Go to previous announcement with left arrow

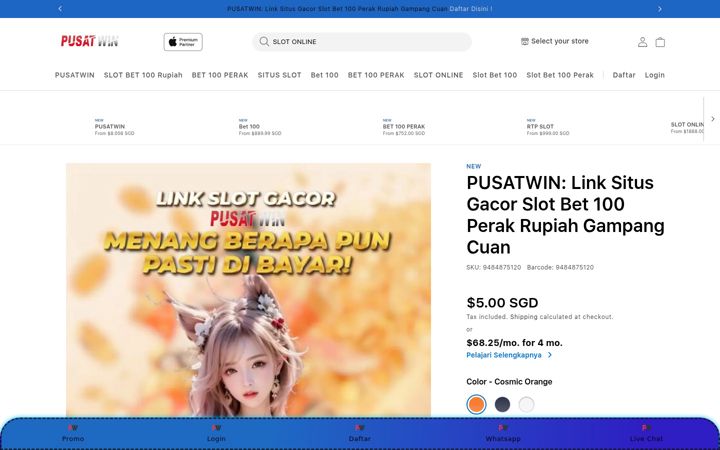[60, 9]
